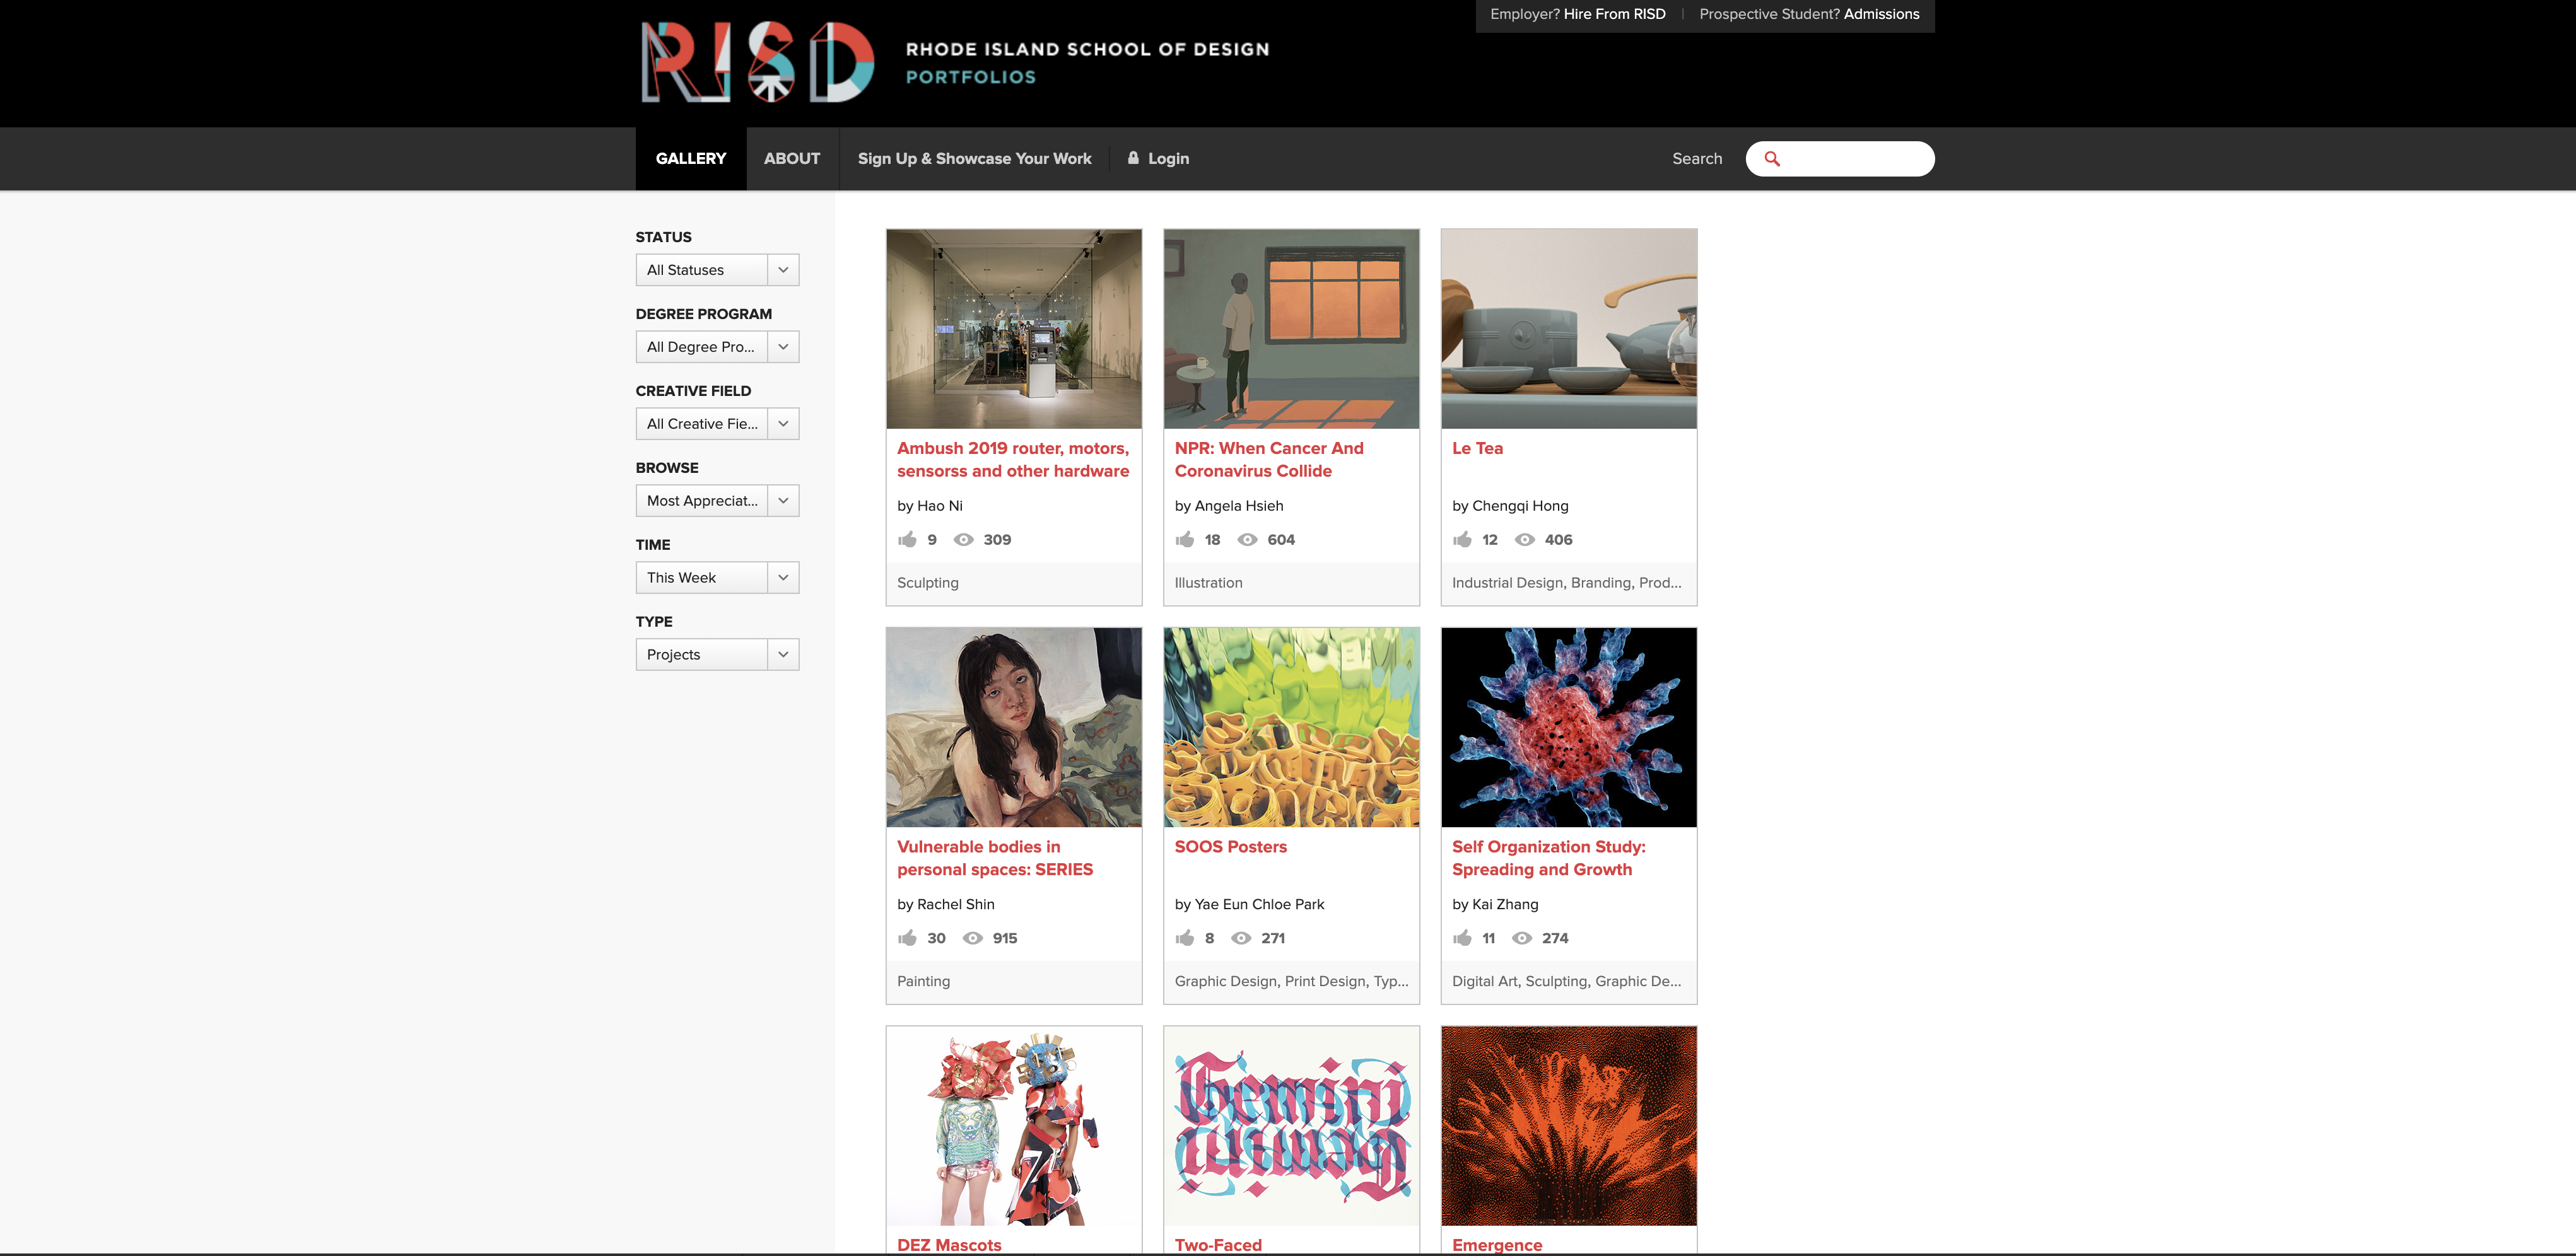Open the All Statuses dropdown

pos(717,270)
